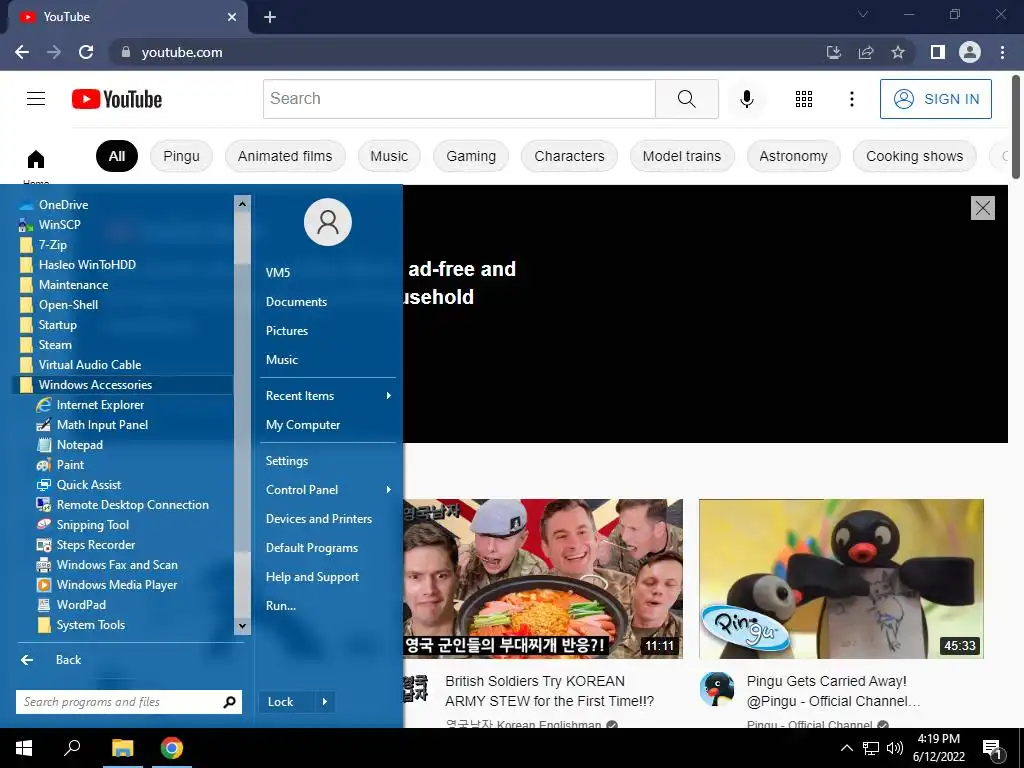This screenshot has height=768, width=1024.
Task: Click the SIGN IN button
Action: pos(935,99)
